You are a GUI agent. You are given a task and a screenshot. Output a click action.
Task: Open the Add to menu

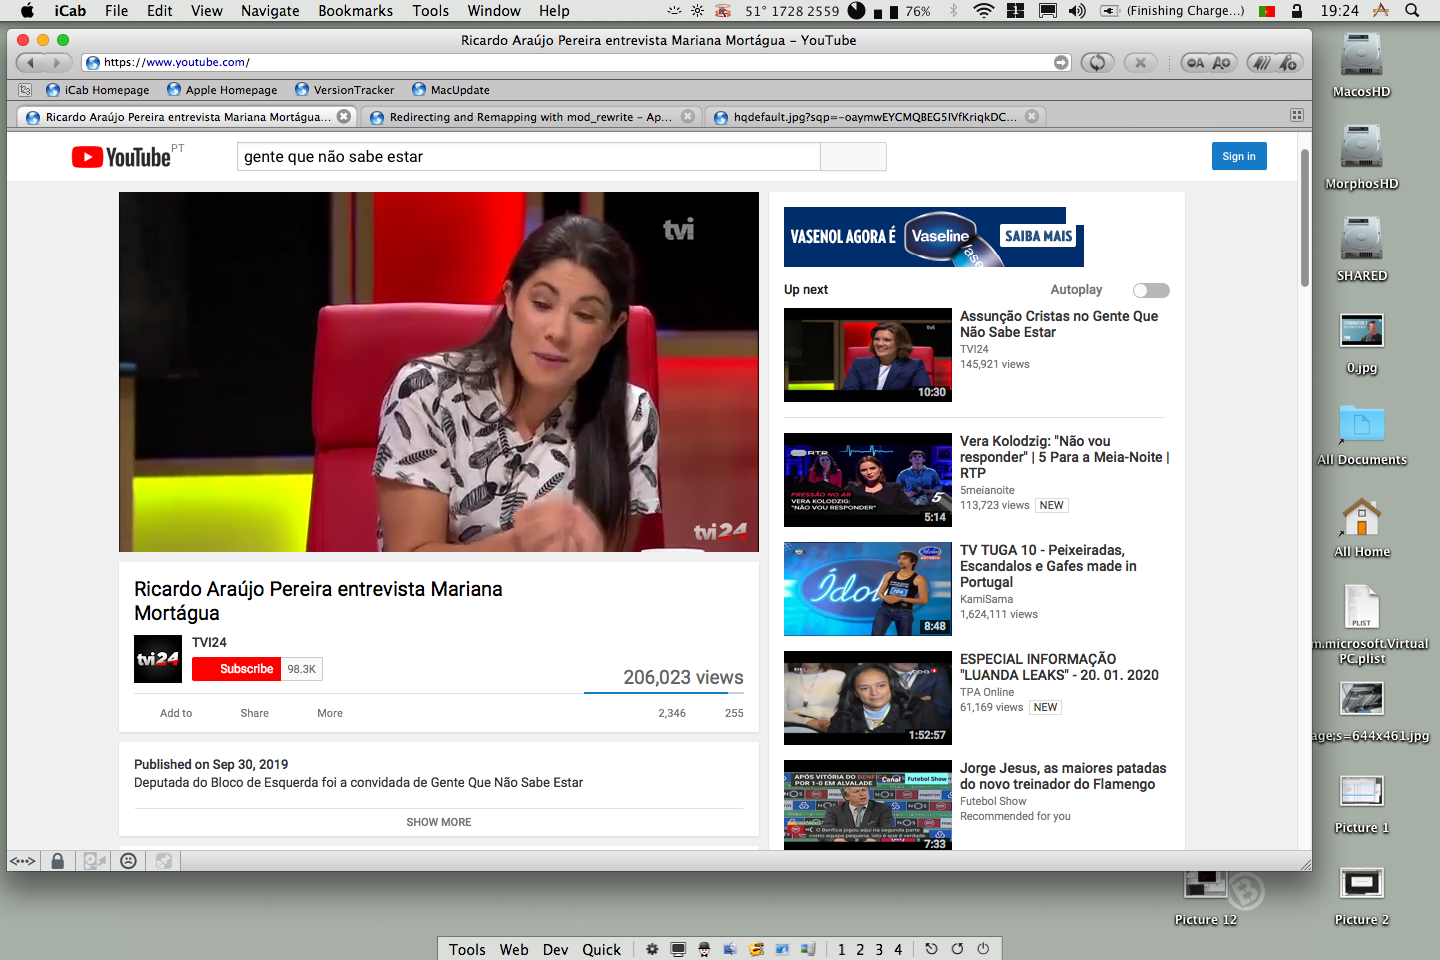176,713
